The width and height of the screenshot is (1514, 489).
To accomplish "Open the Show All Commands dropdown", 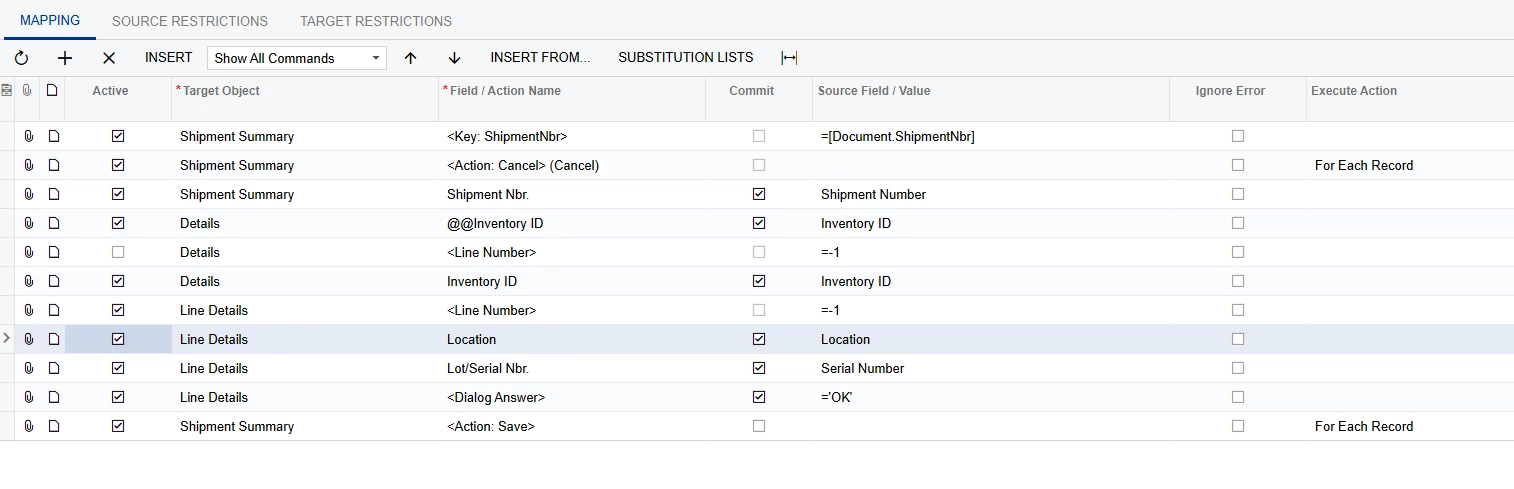I will click(x=297, y=58).
